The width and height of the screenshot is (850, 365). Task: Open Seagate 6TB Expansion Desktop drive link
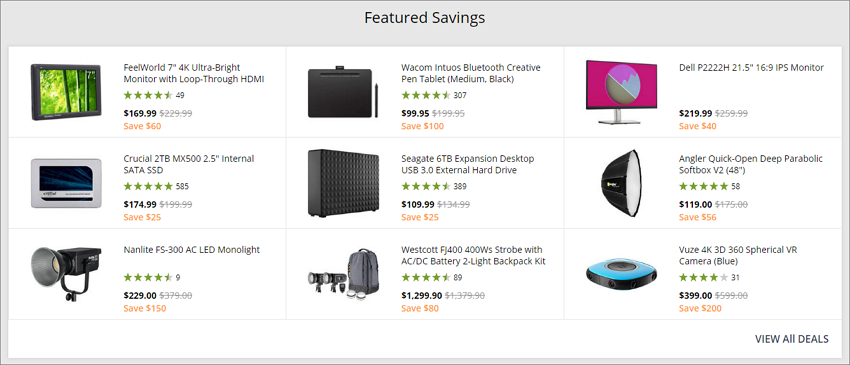point(467,164)
